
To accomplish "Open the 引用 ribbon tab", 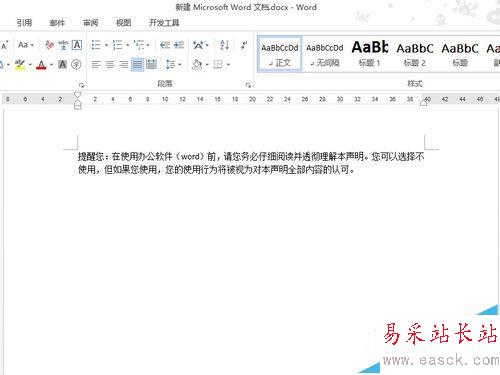I will pyautogui.click(x=24, y=23).
